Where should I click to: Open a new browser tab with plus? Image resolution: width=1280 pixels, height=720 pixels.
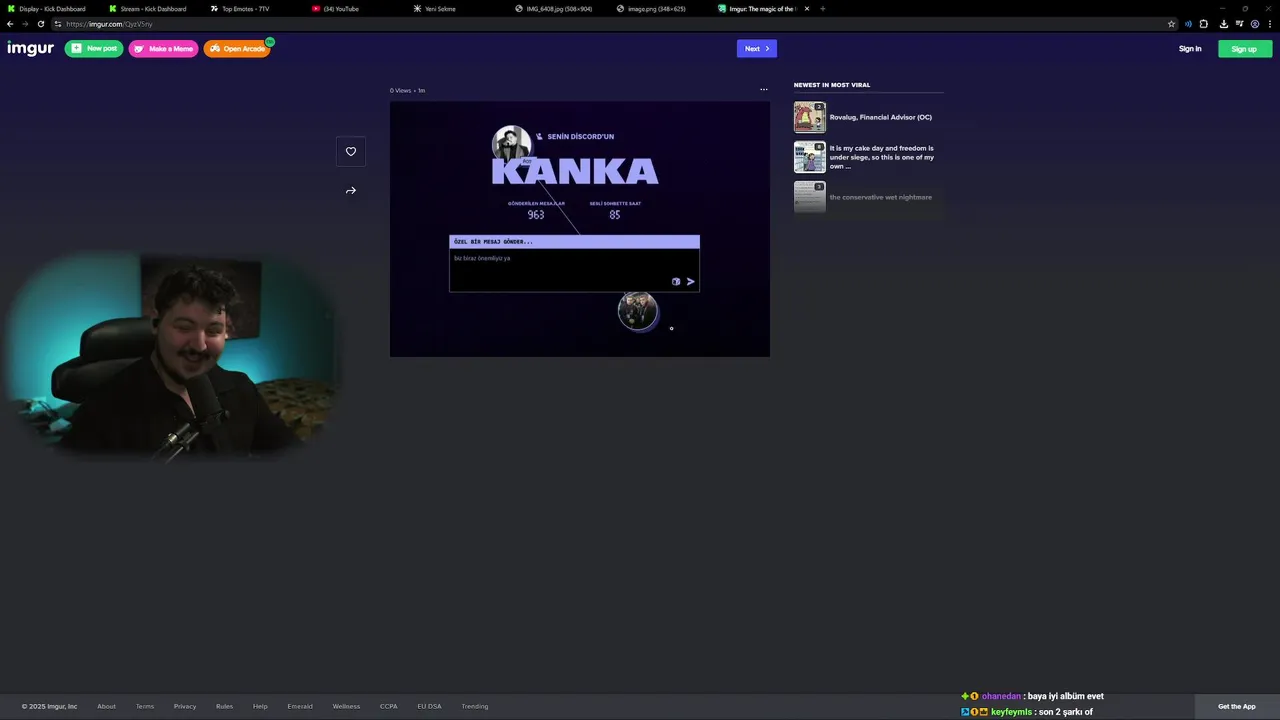click(x=823, y=9)
